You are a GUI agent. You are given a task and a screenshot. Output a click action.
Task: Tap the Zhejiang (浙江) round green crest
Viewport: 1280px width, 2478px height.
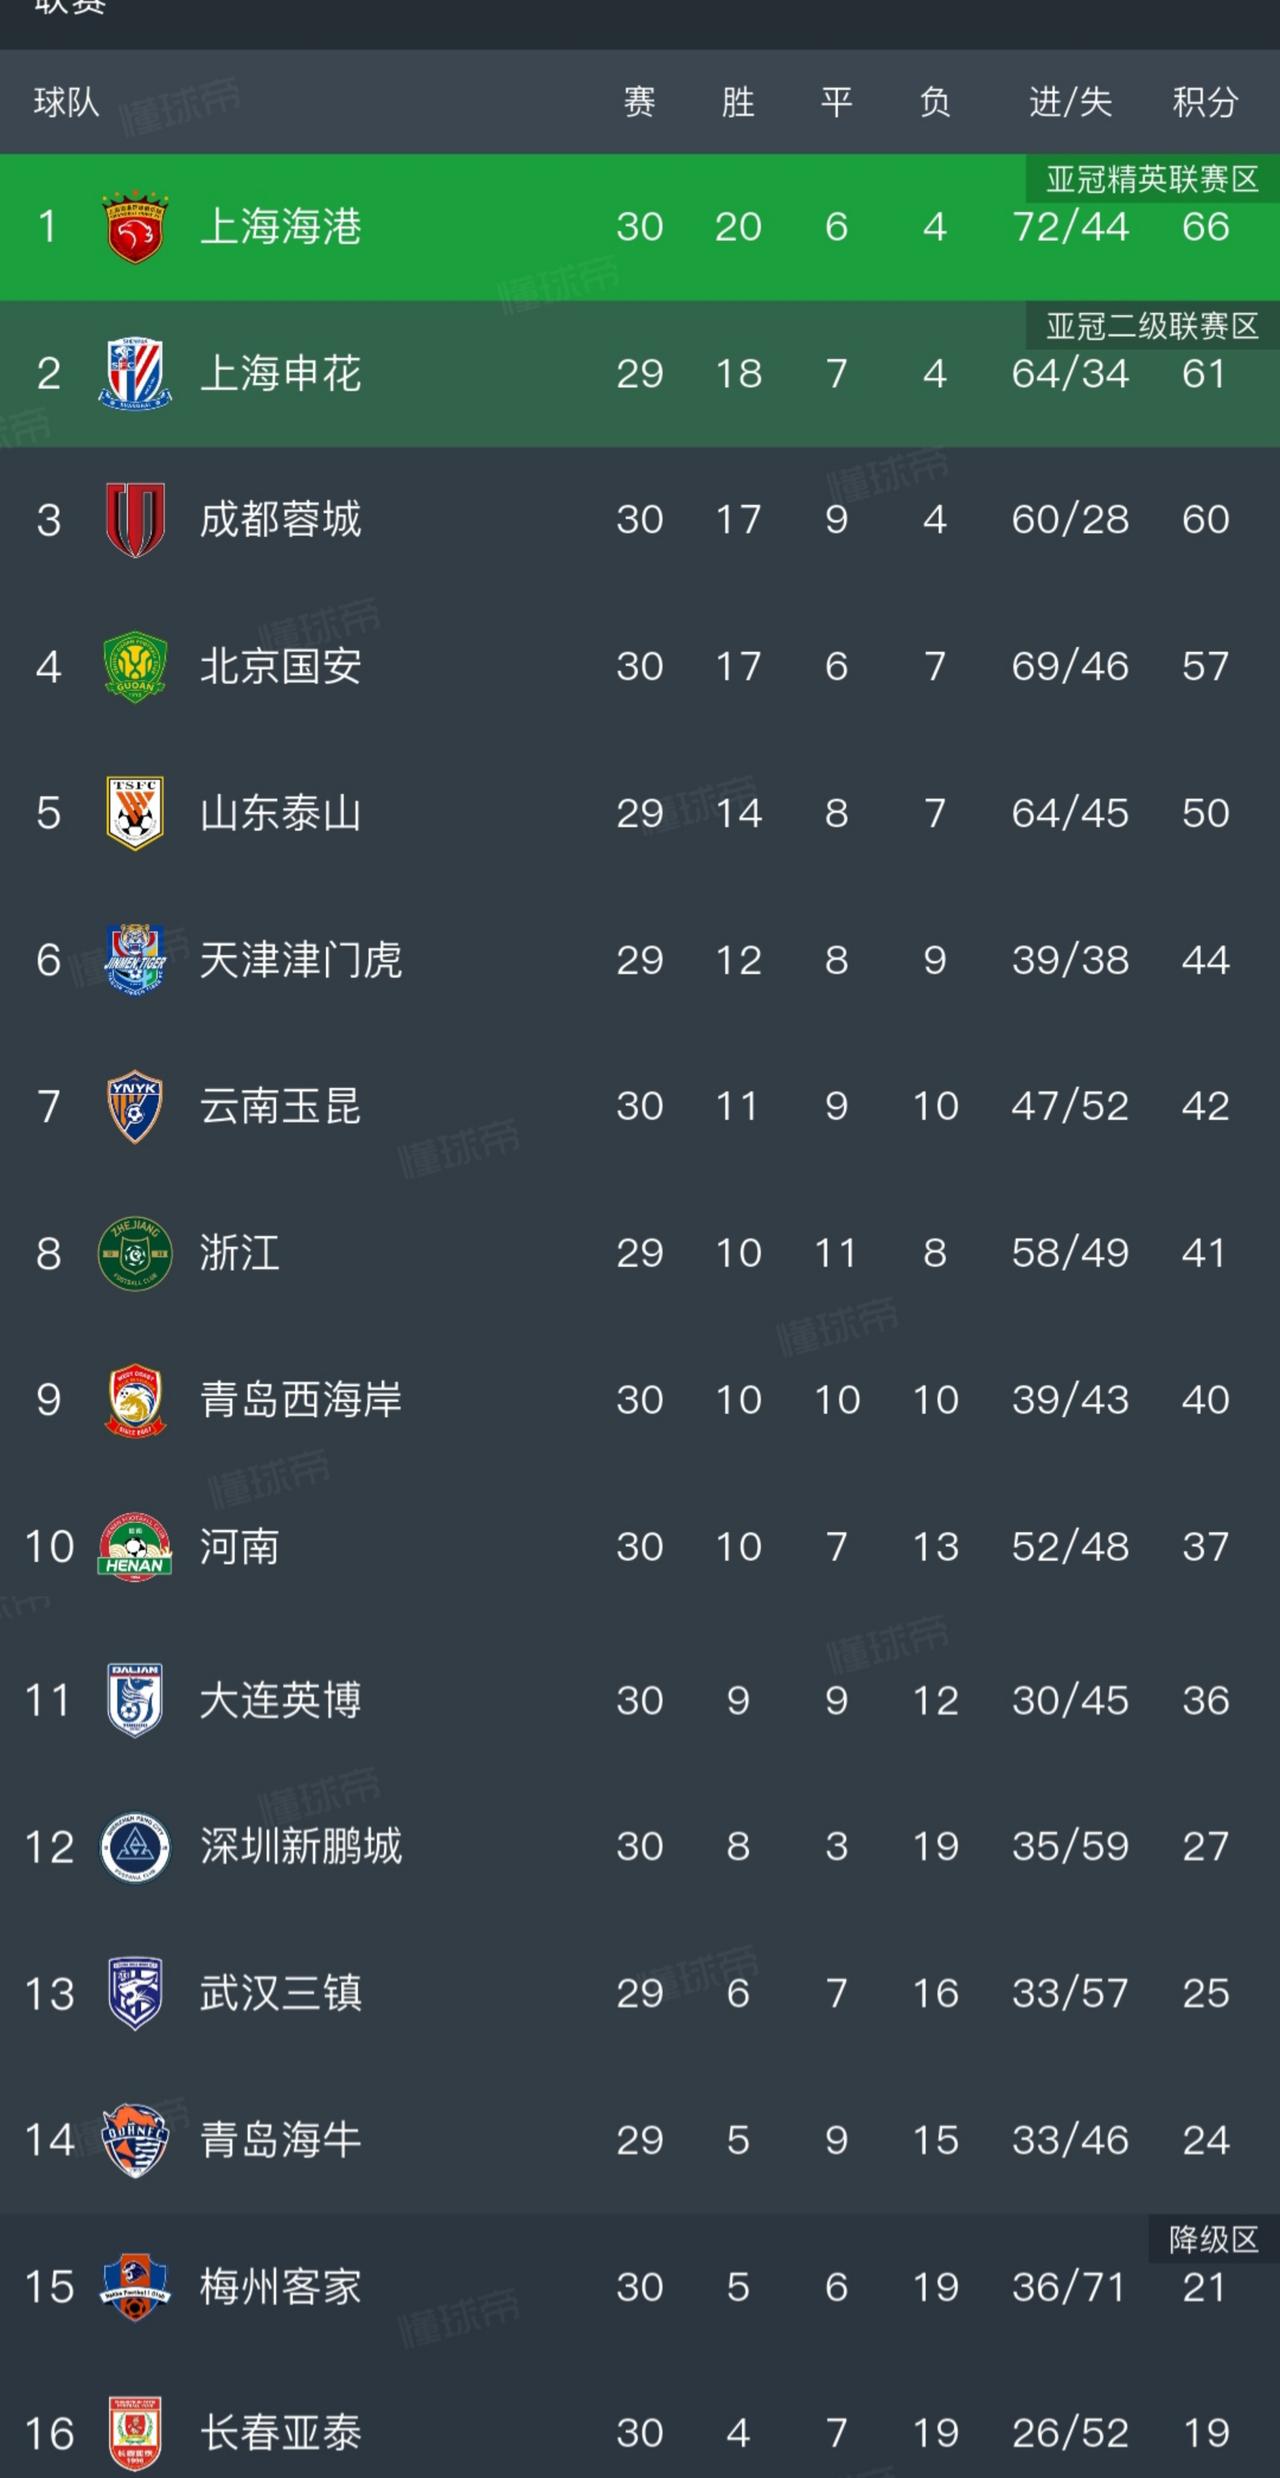(135, 1253)
